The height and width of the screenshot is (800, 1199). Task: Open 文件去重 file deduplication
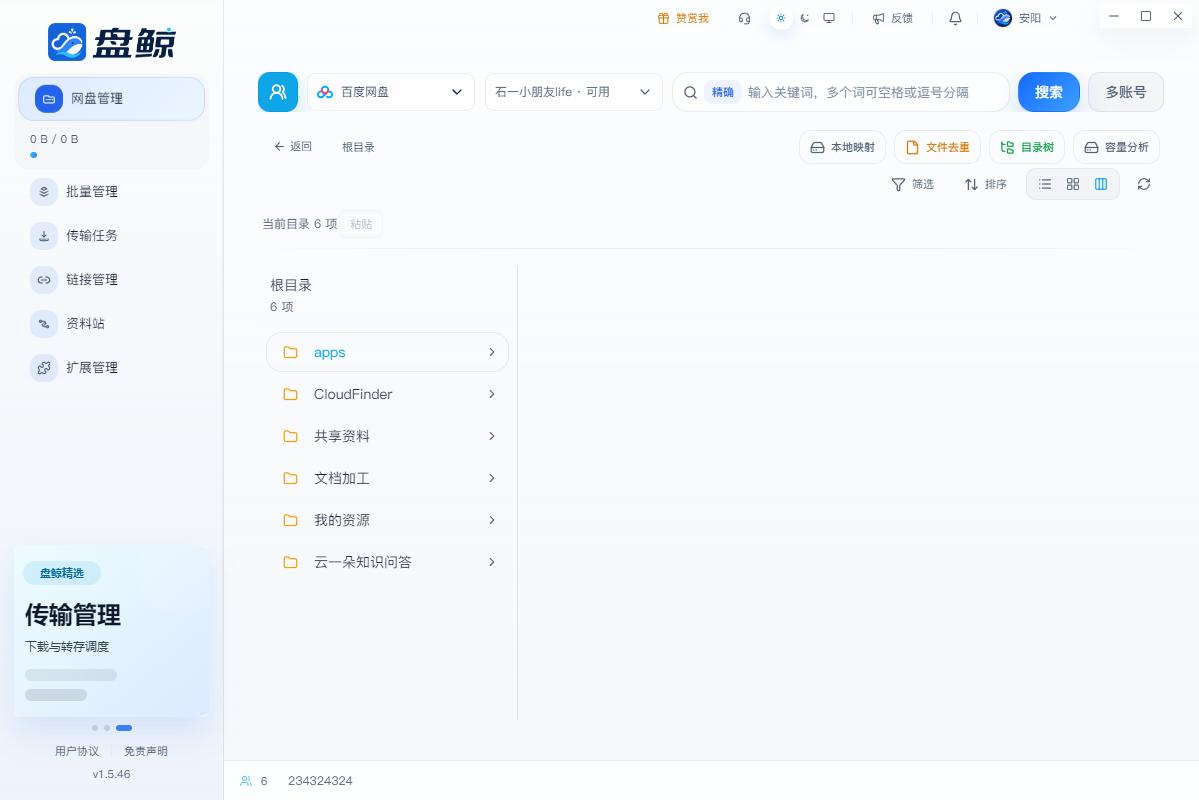[937, 147]
